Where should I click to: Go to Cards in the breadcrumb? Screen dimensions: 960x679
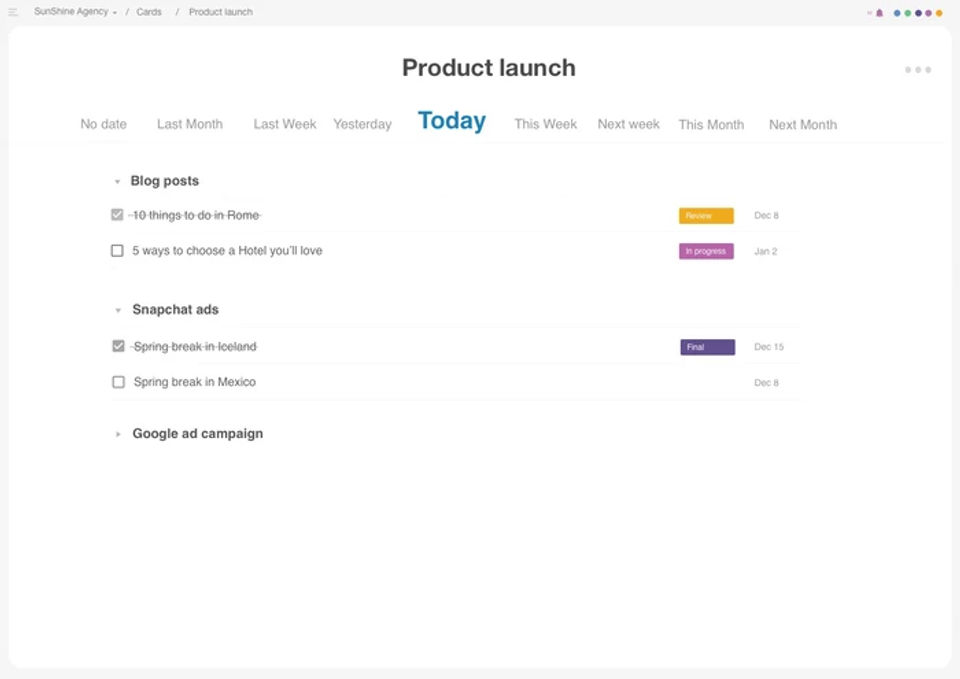click(149, 12)
